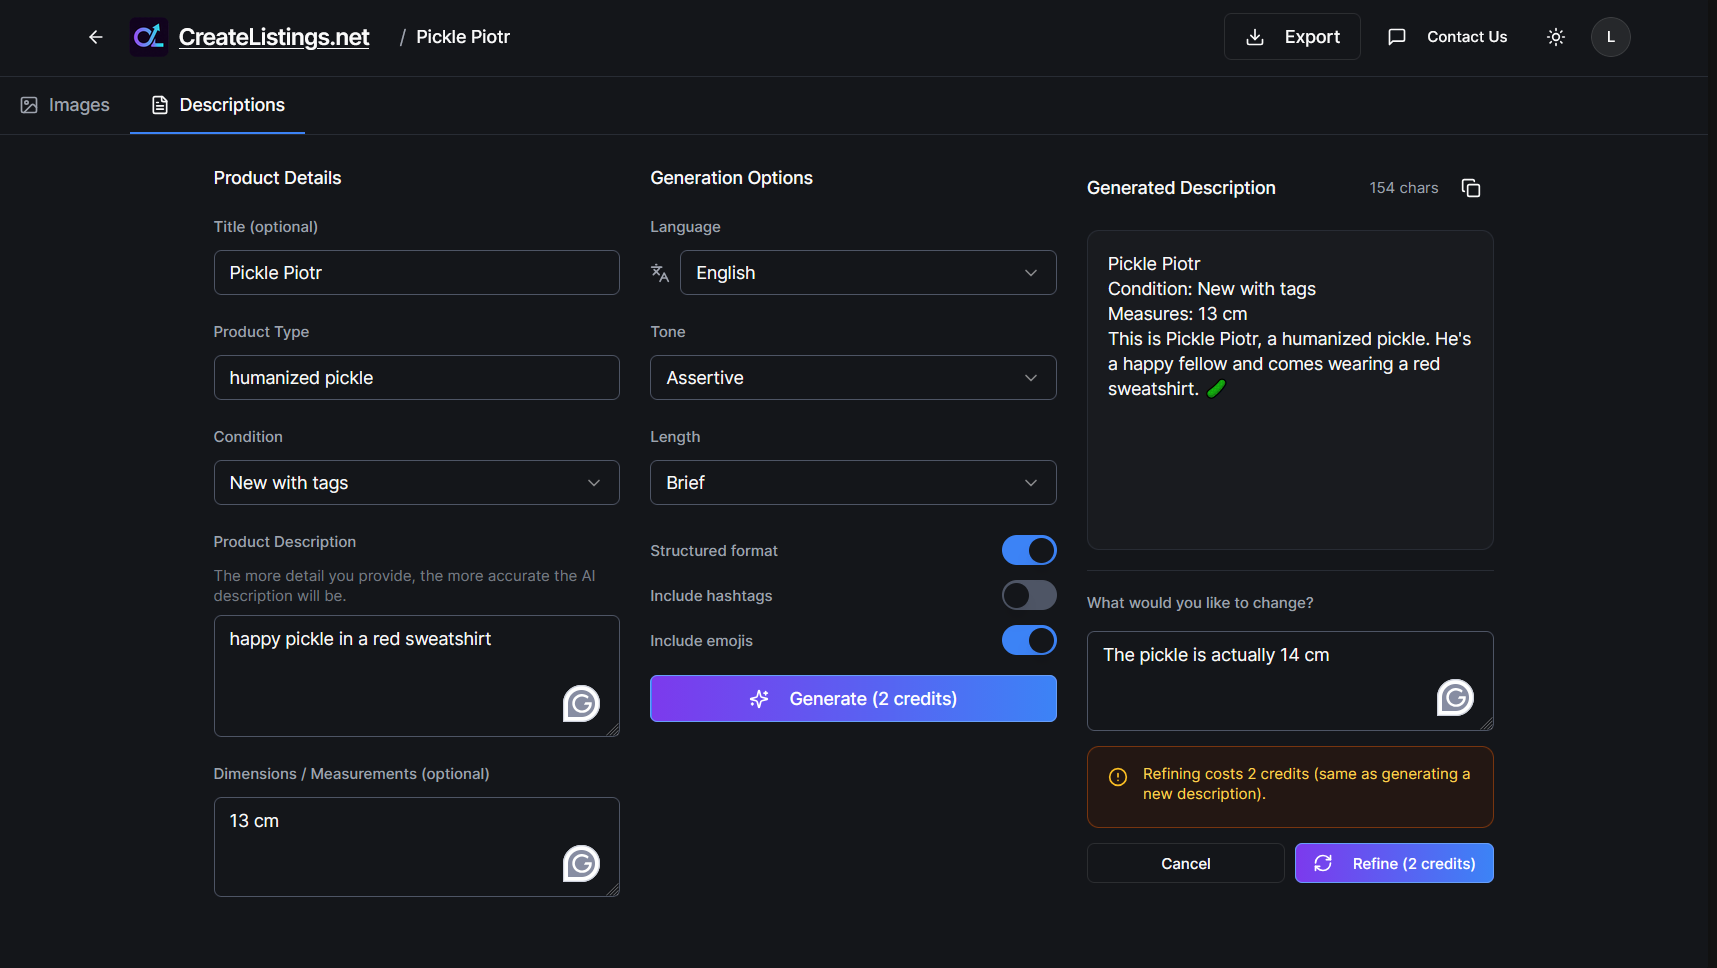Expand the Condition dropdown

(x=416, y=482)
